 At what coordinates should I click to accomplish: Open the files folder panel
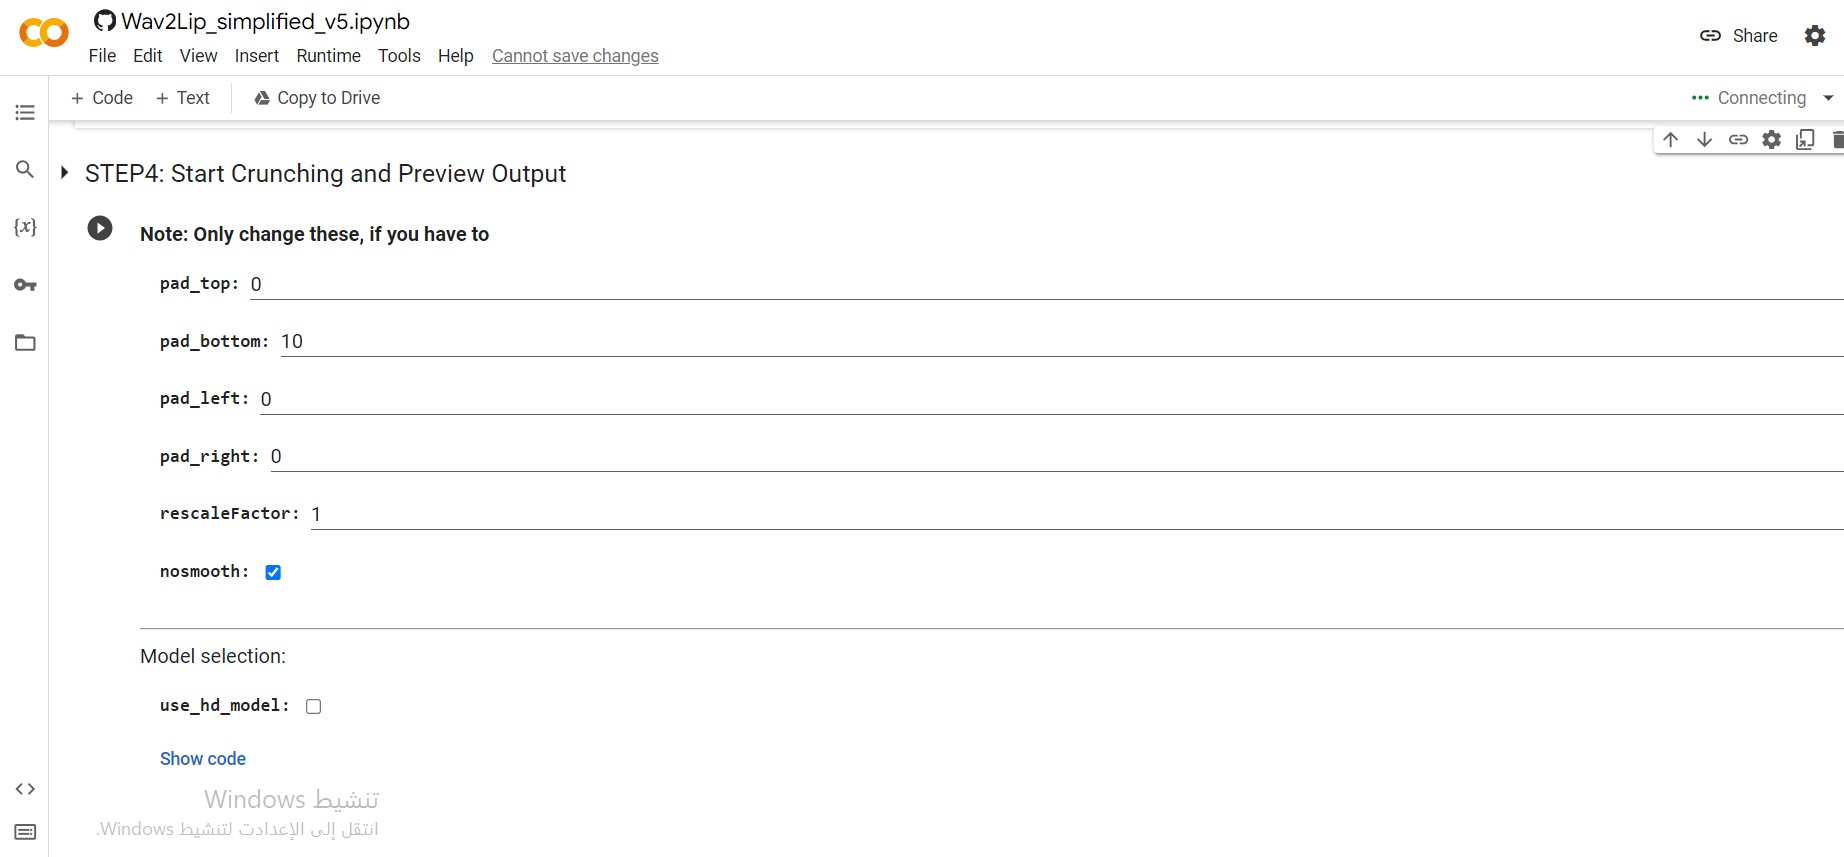(x=25, y=343)
